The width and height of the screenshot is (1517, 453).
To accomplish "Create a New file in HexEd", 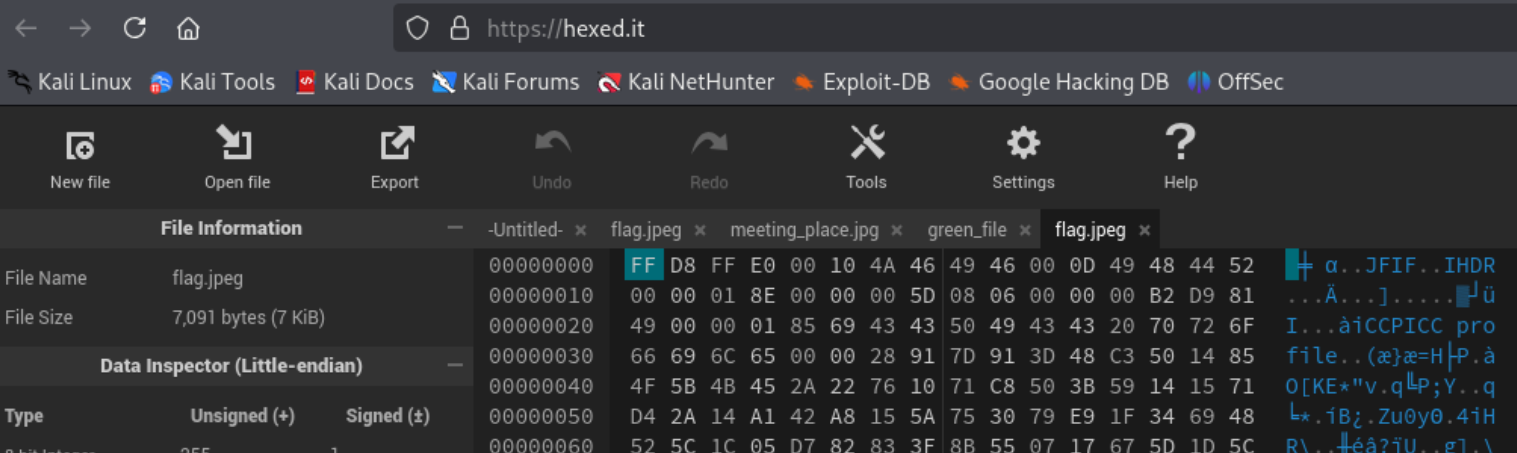I will pos(80,159).
